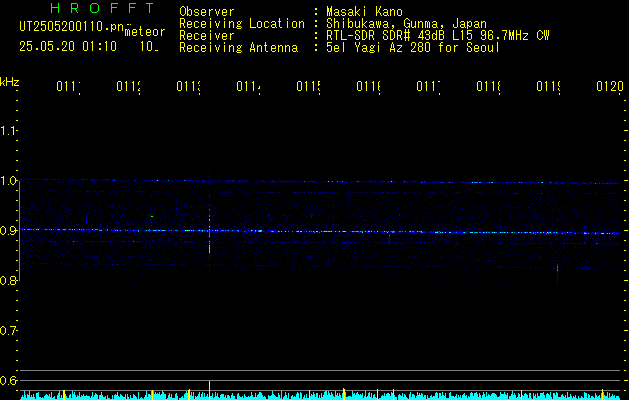This screenshot has width=629, height=400.
Task: Click the 0.6 kHz frequency label
Action: pyautogui.click(x=8, y=380)
